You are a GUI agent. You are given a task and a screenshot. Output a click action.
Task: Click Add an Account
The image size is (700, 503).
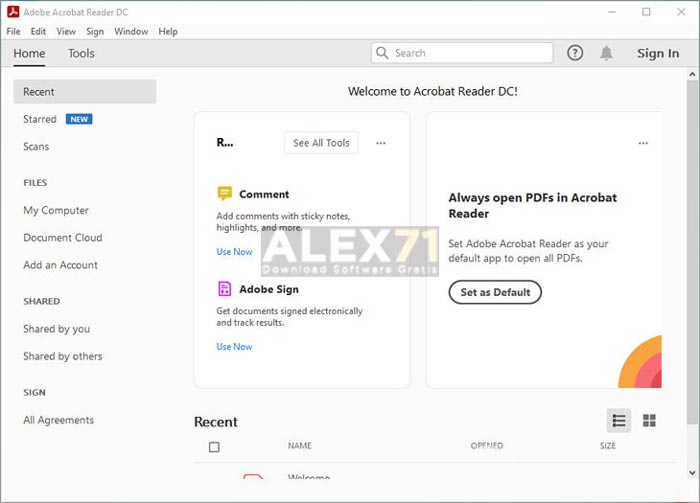[x=60, y=265]
